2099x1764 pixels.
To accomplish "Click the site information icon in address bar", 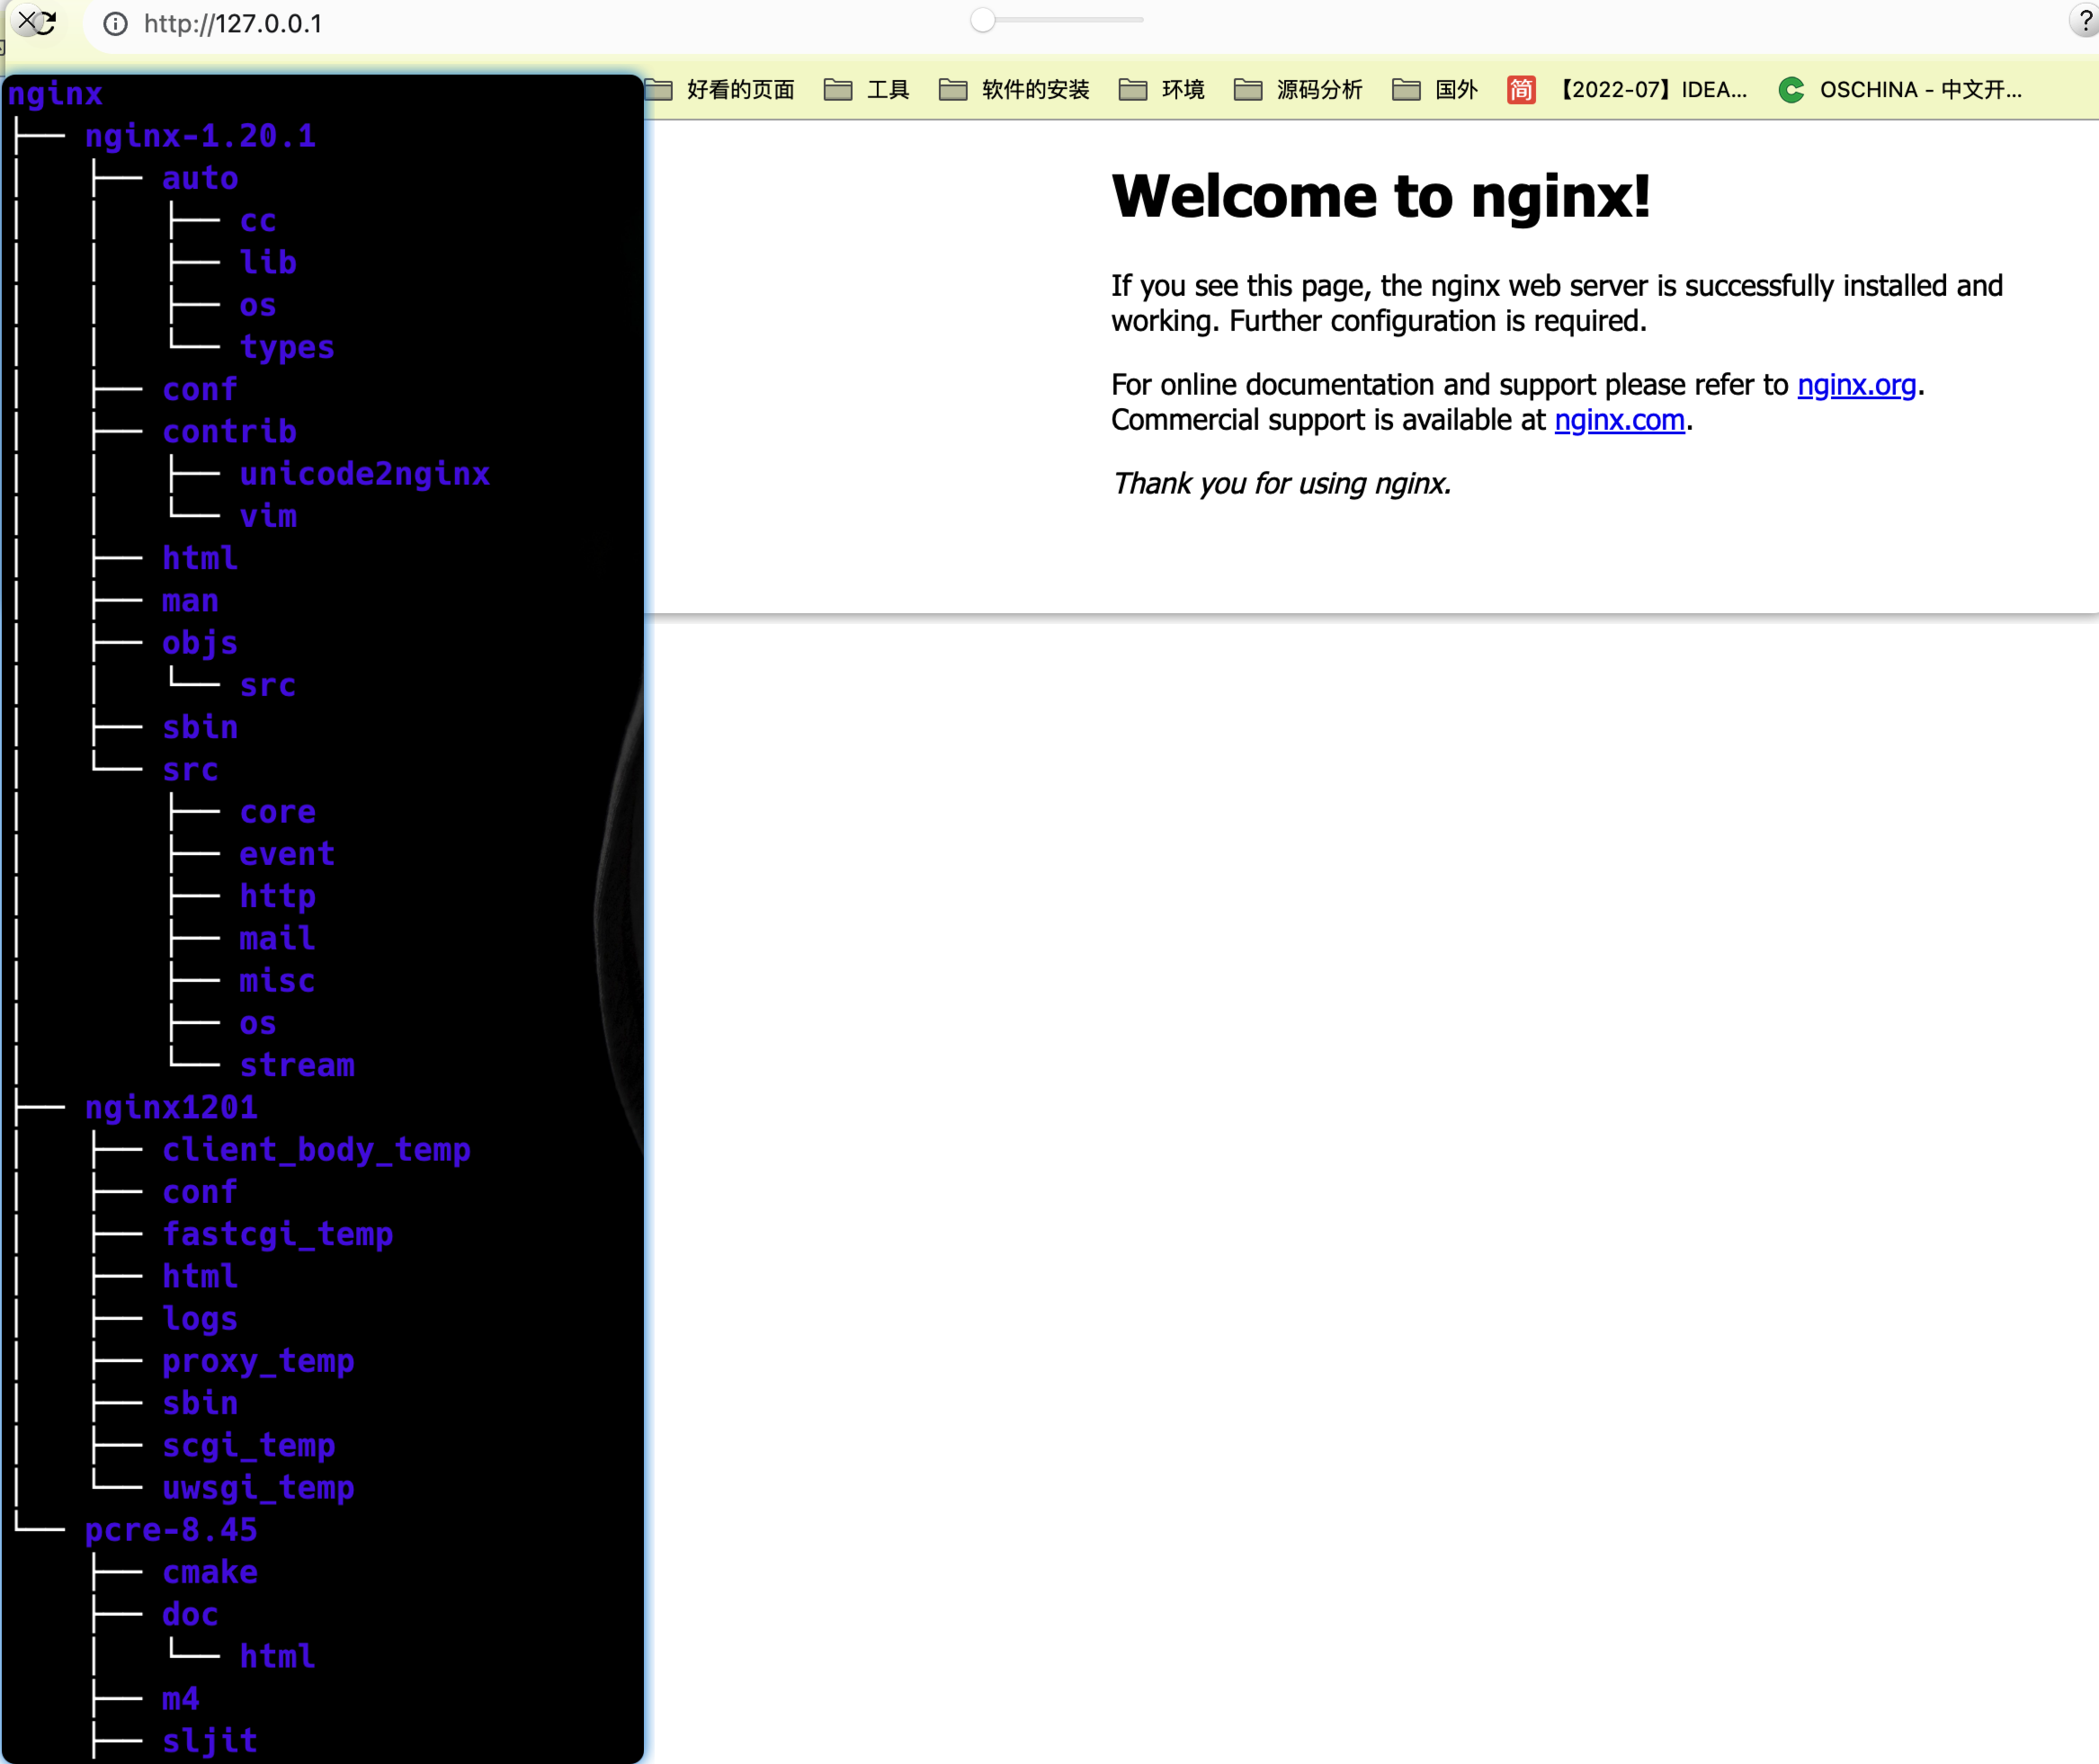I will [116, 24].
